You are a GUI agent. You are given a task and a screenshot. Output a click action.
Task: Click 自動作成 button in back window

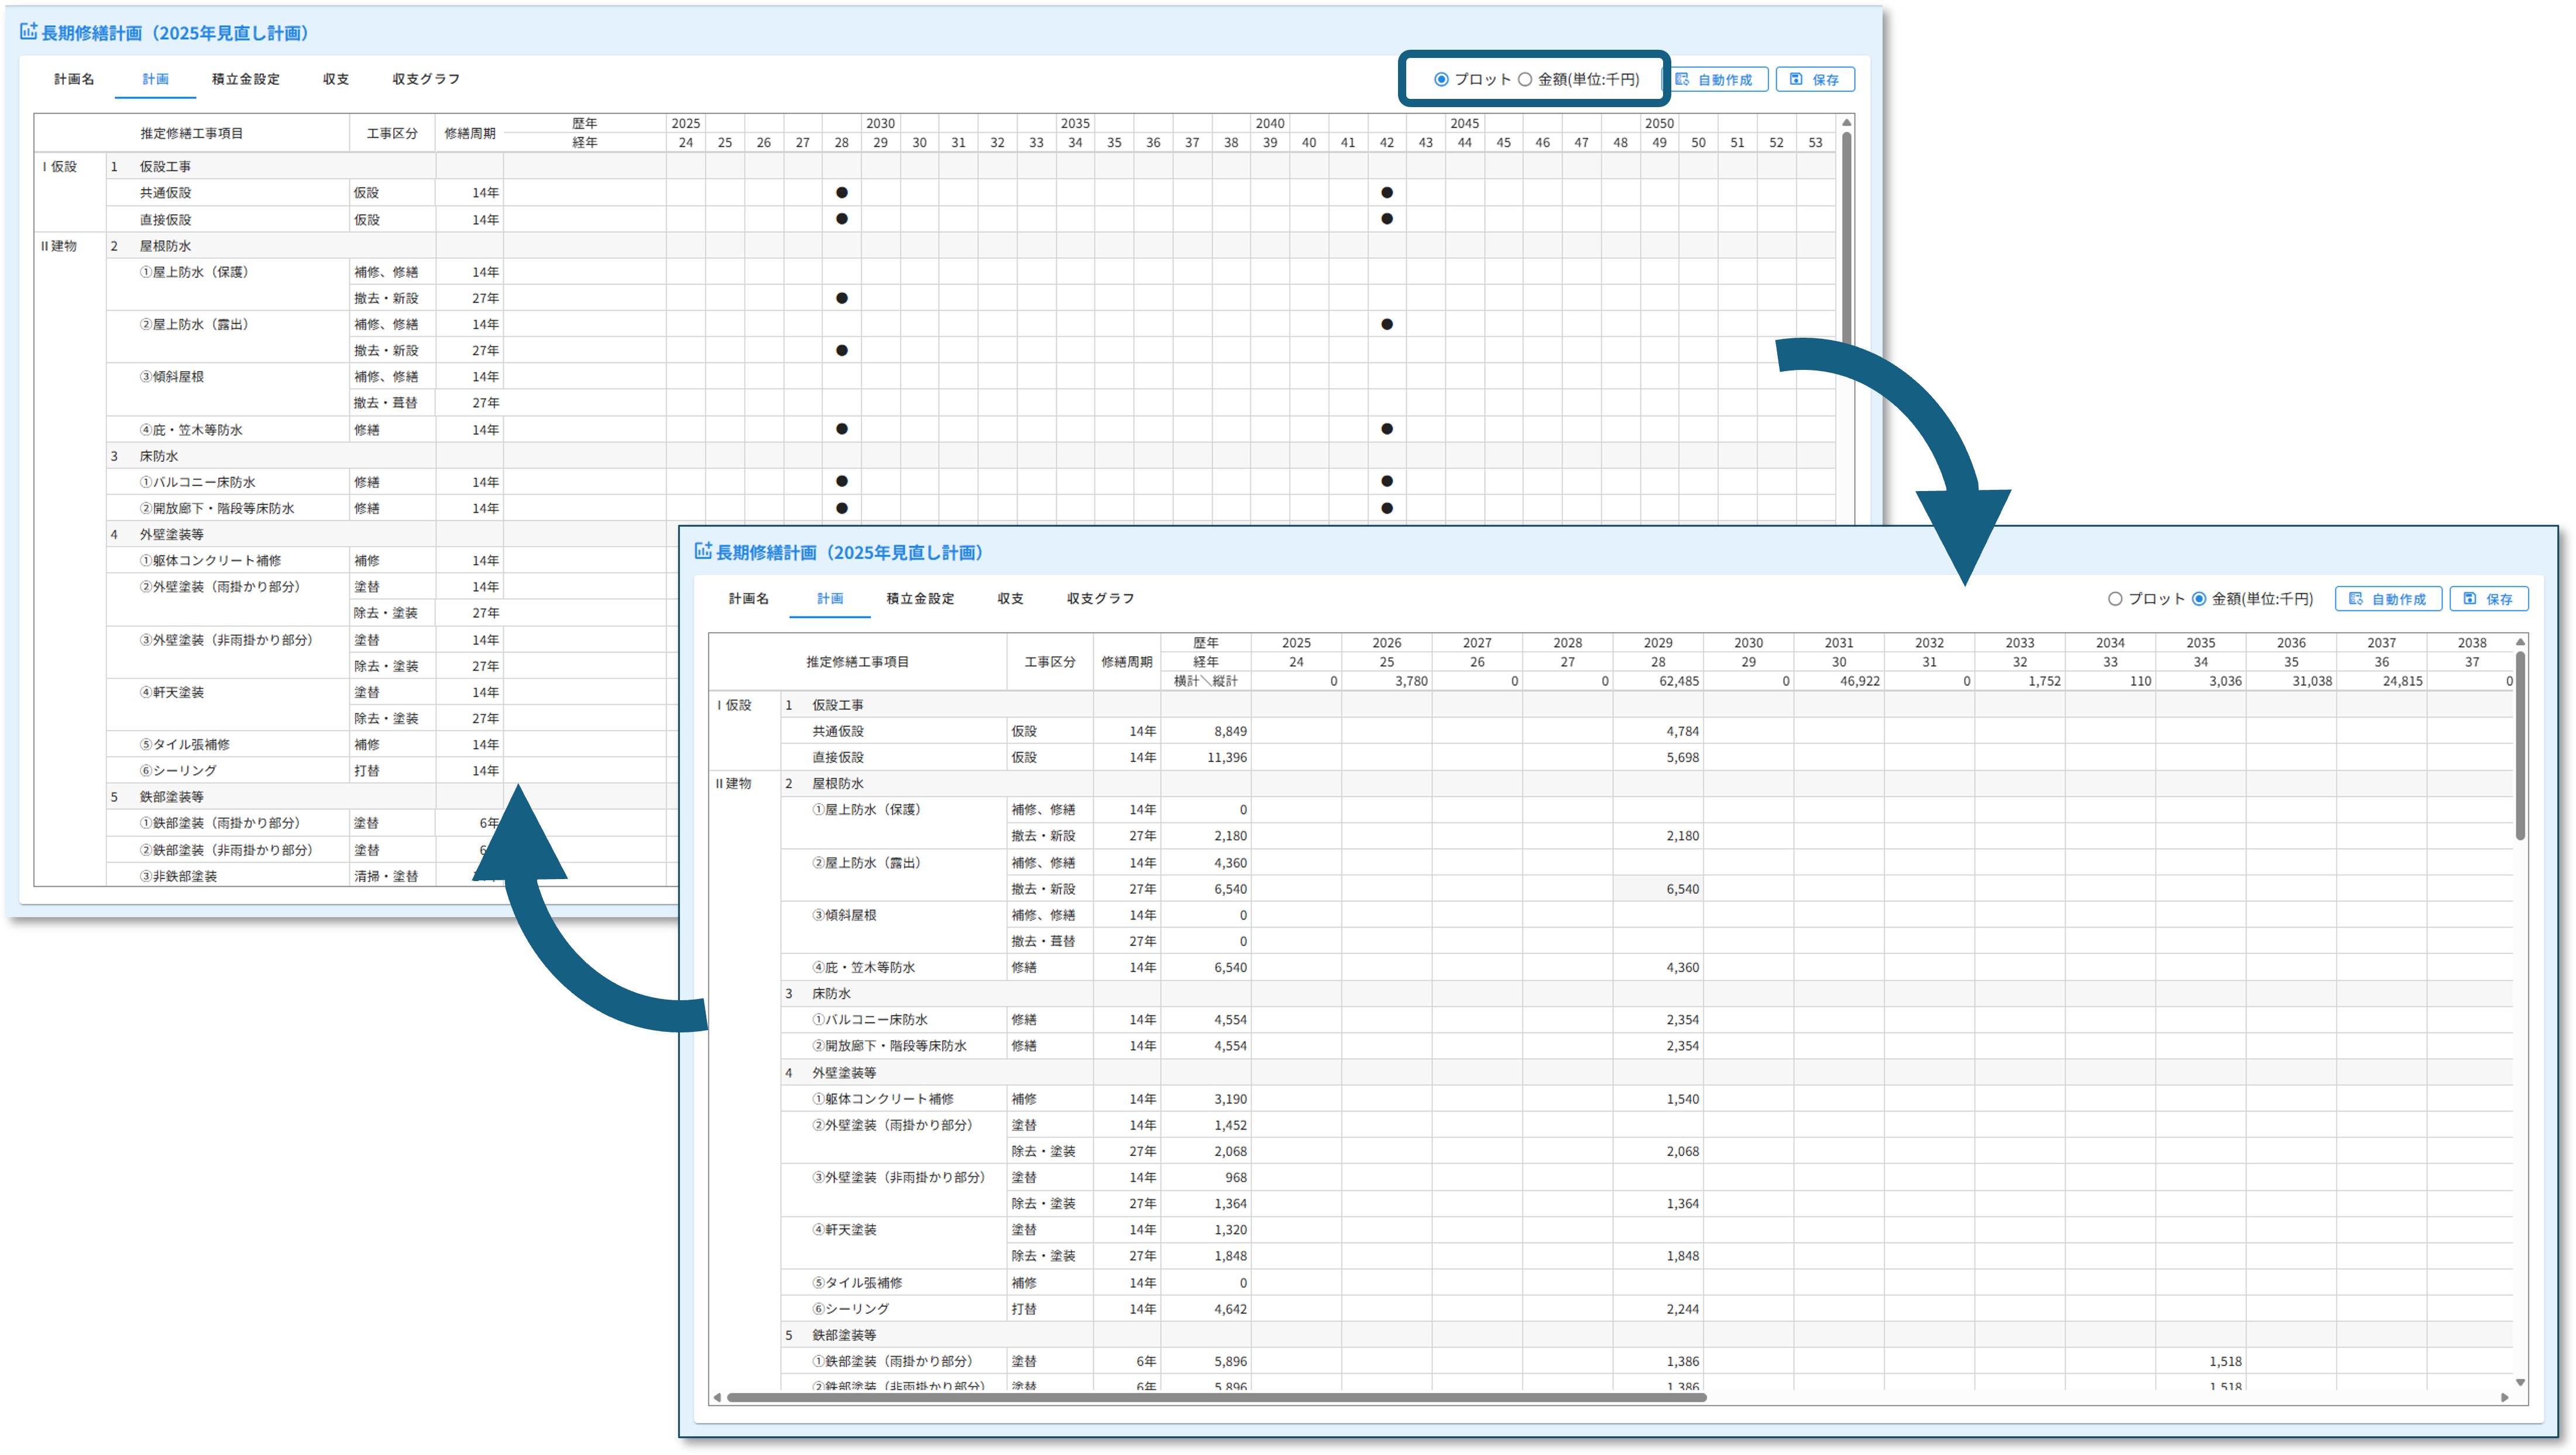tap(1715, 79)
